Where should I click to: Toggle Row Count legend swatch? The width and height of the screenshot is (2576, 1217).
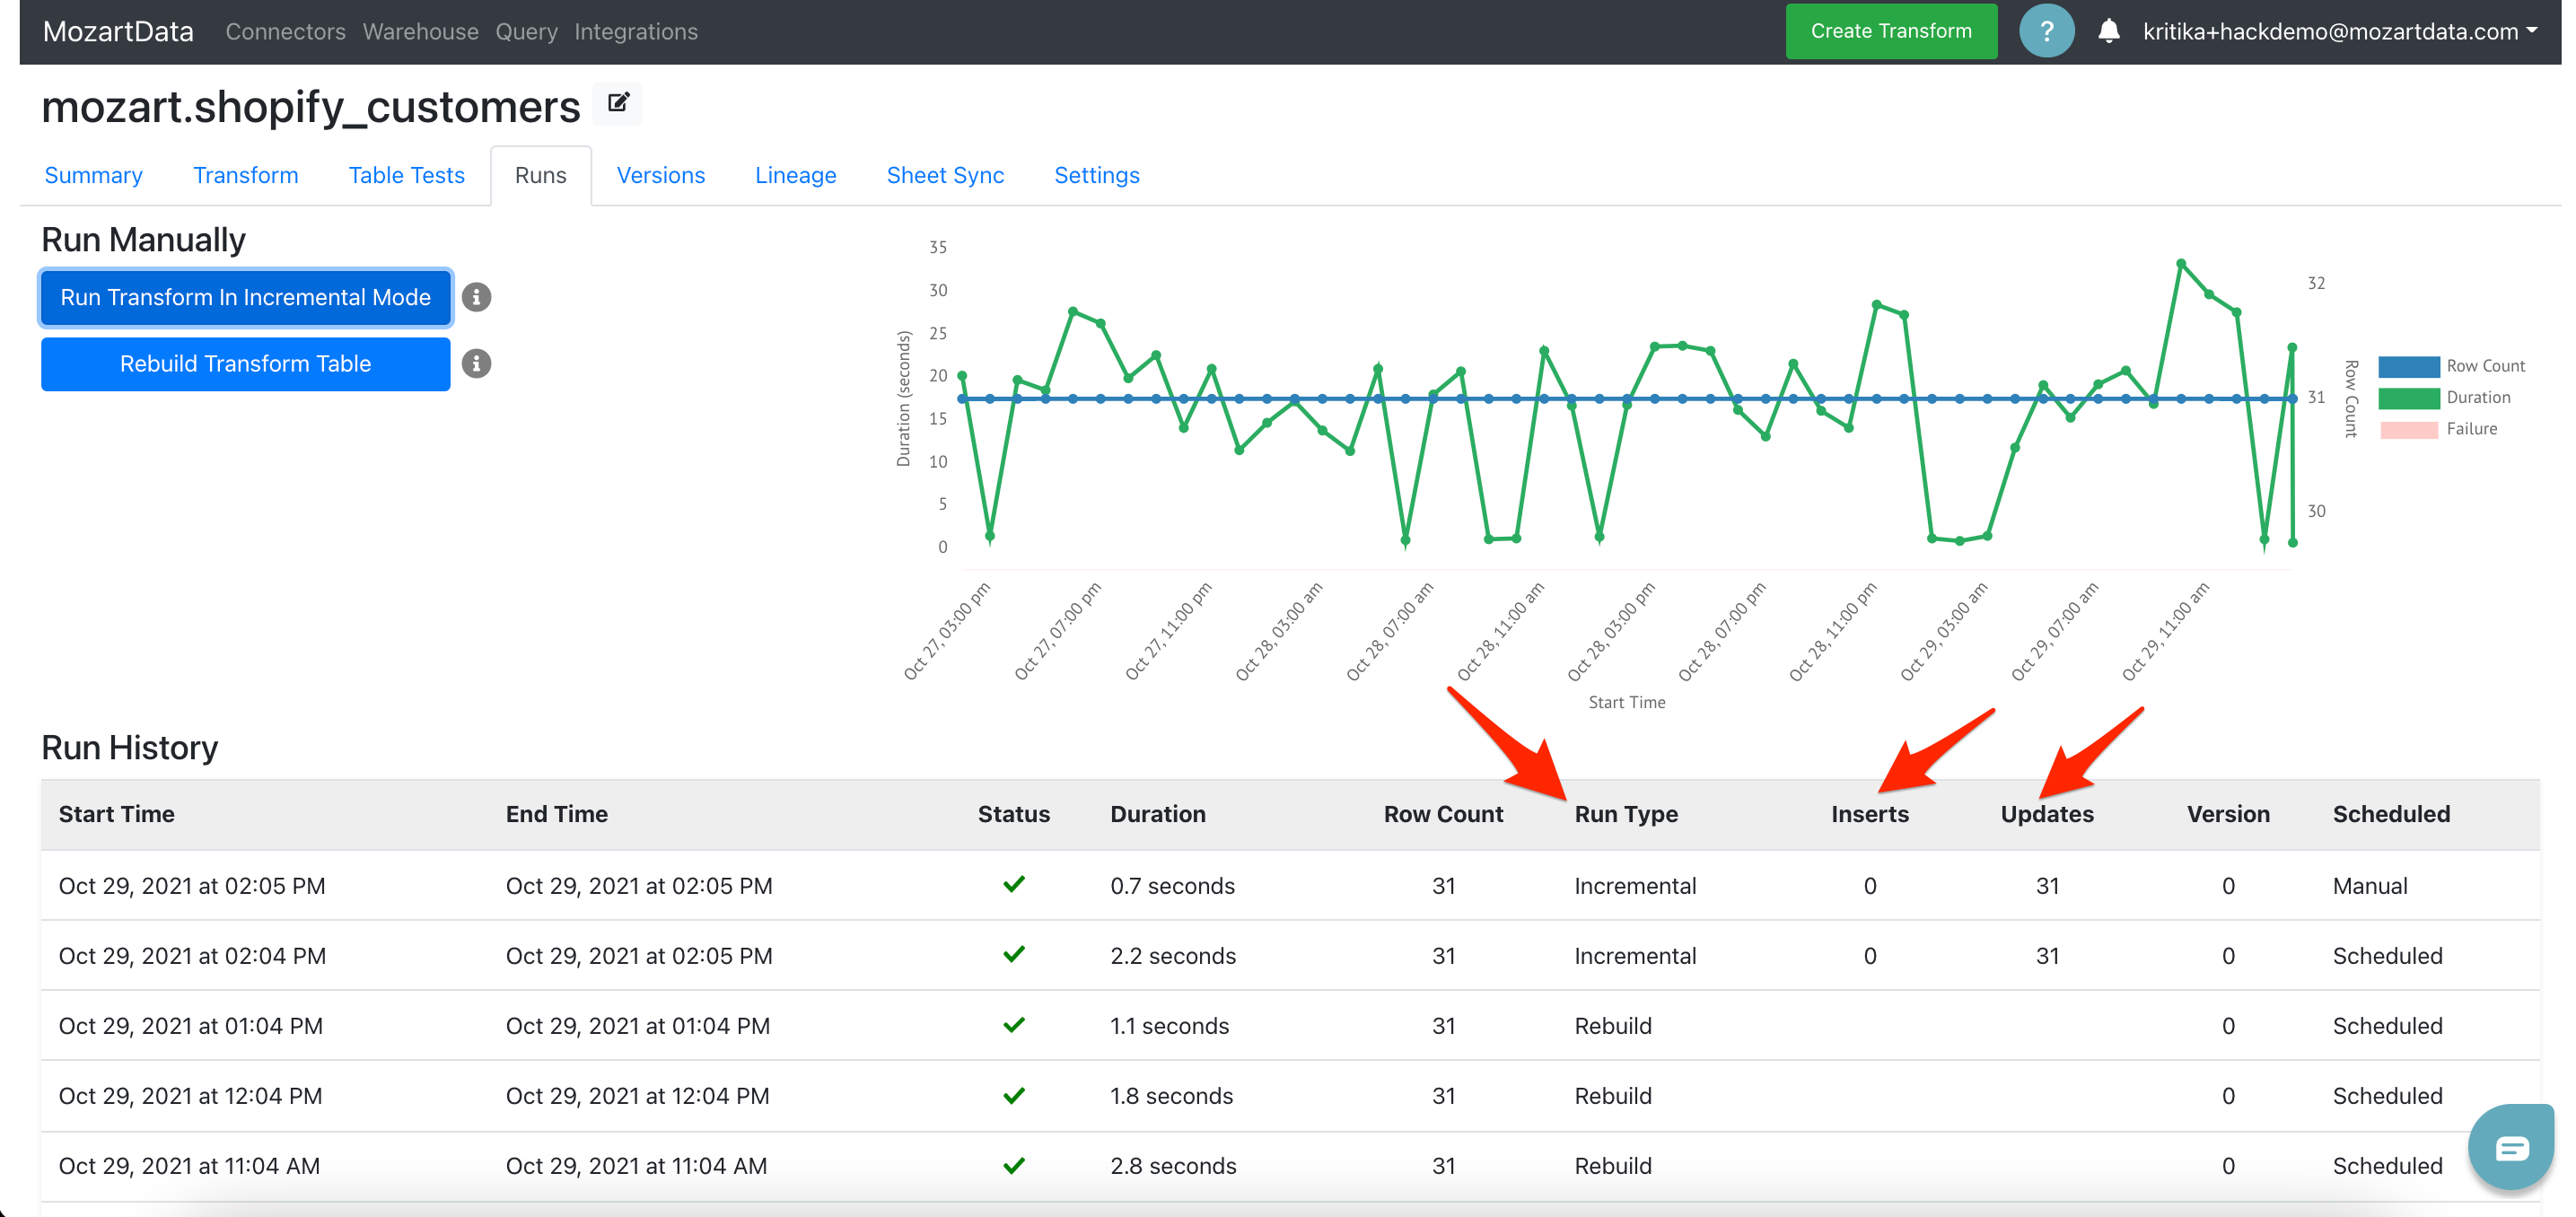coord(2408,366)
